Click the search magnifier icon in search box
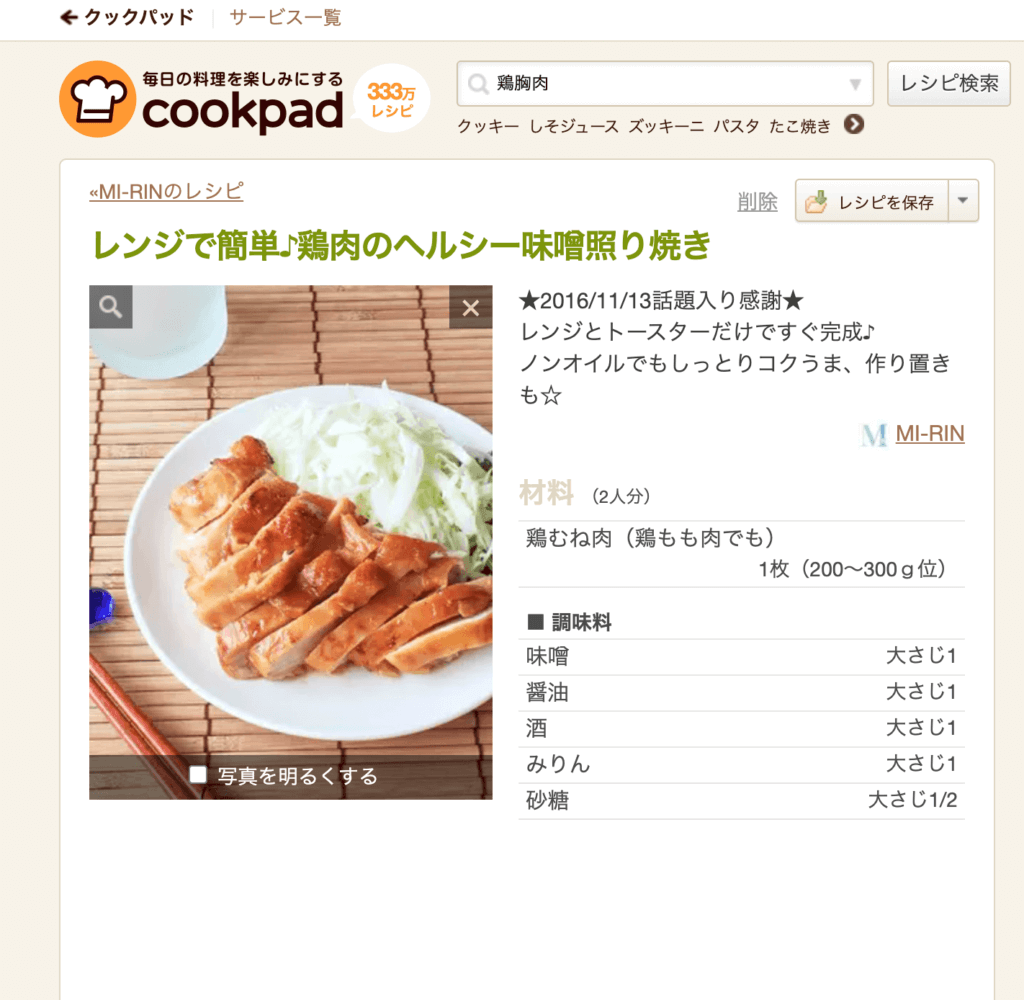The width and height of the screenshot is (1024, 1000). 479,84
